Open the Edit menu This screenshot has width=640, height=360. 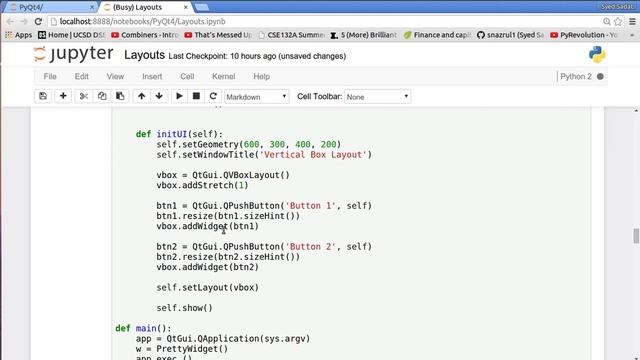pos(81,77)
